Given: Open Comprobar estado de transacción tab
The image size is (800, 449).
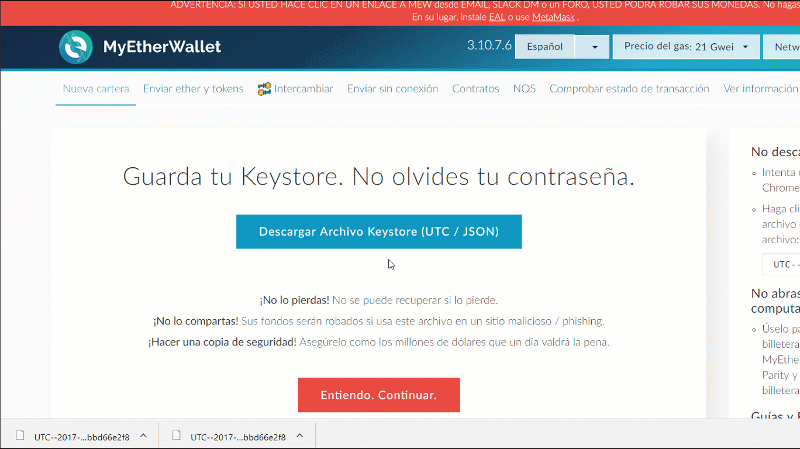Looking at the screenshot, I should point(629,89).
